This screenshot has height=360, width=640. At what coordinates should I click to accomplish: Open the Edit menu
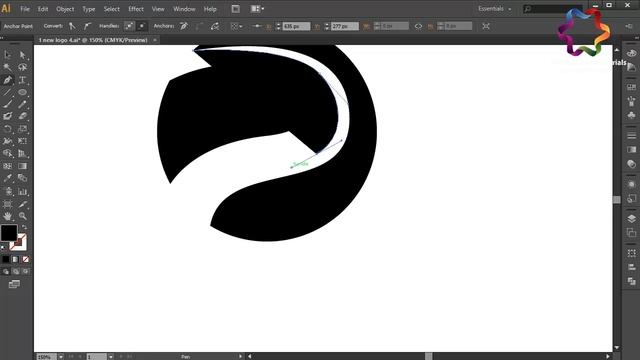pos(43,9)
